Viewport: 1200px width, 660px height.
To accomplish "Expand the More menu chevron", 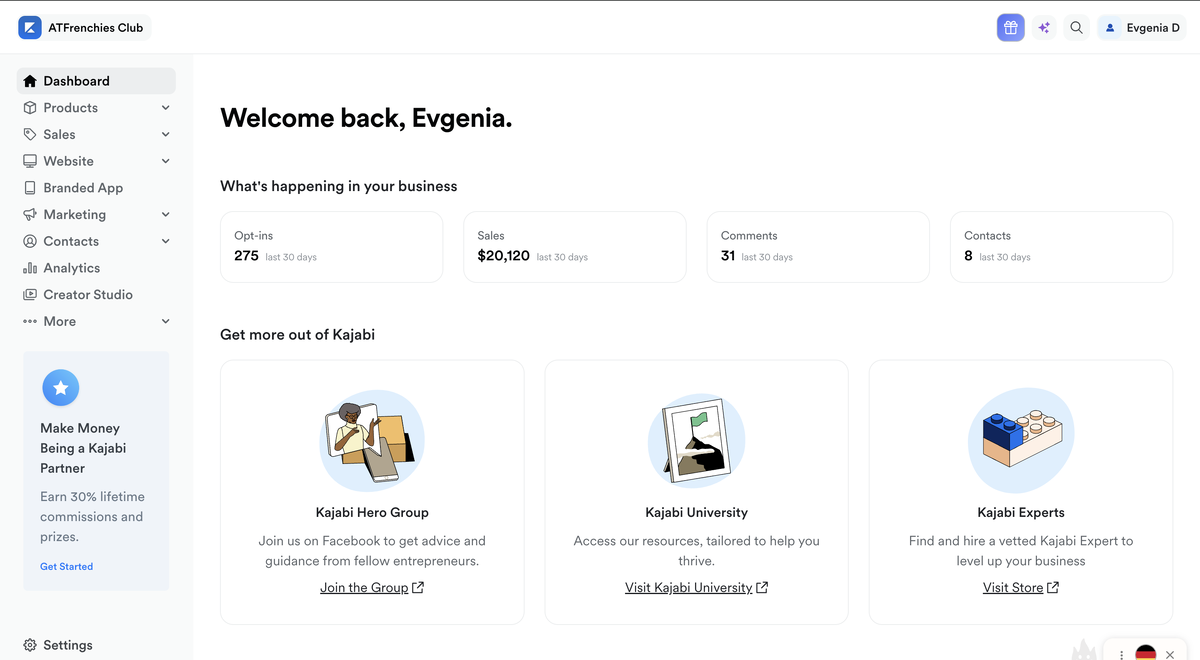I will click(x=166, y=322).
